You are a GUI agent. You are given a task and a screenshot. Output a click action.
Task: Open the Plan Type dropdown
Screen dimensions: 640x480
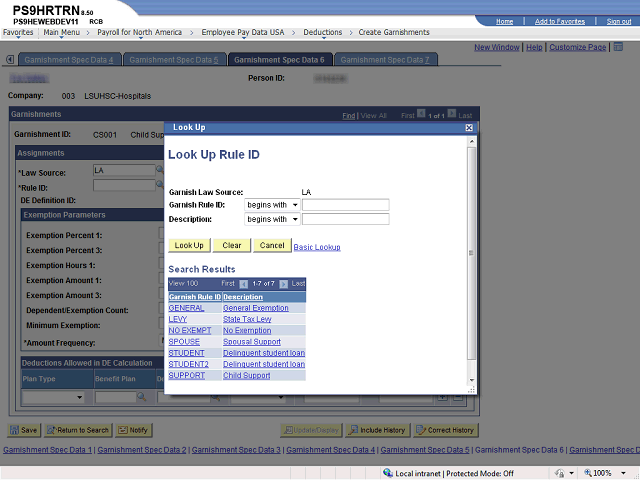point(53,397)
